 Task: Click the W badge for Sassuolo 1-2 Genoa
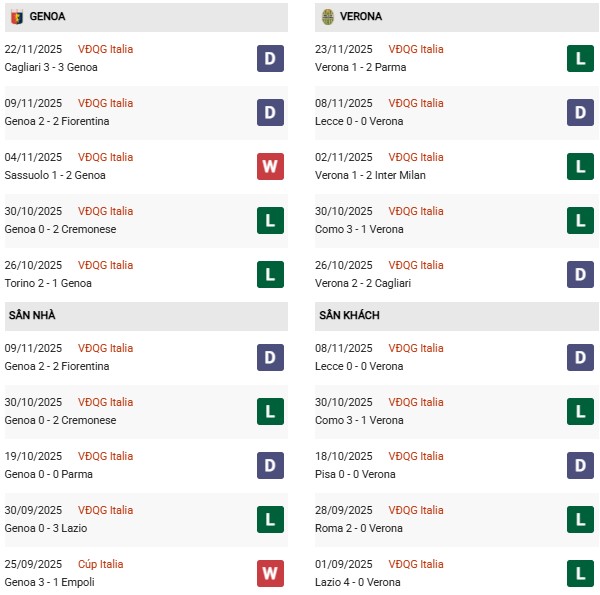click(x=270, y=166)
